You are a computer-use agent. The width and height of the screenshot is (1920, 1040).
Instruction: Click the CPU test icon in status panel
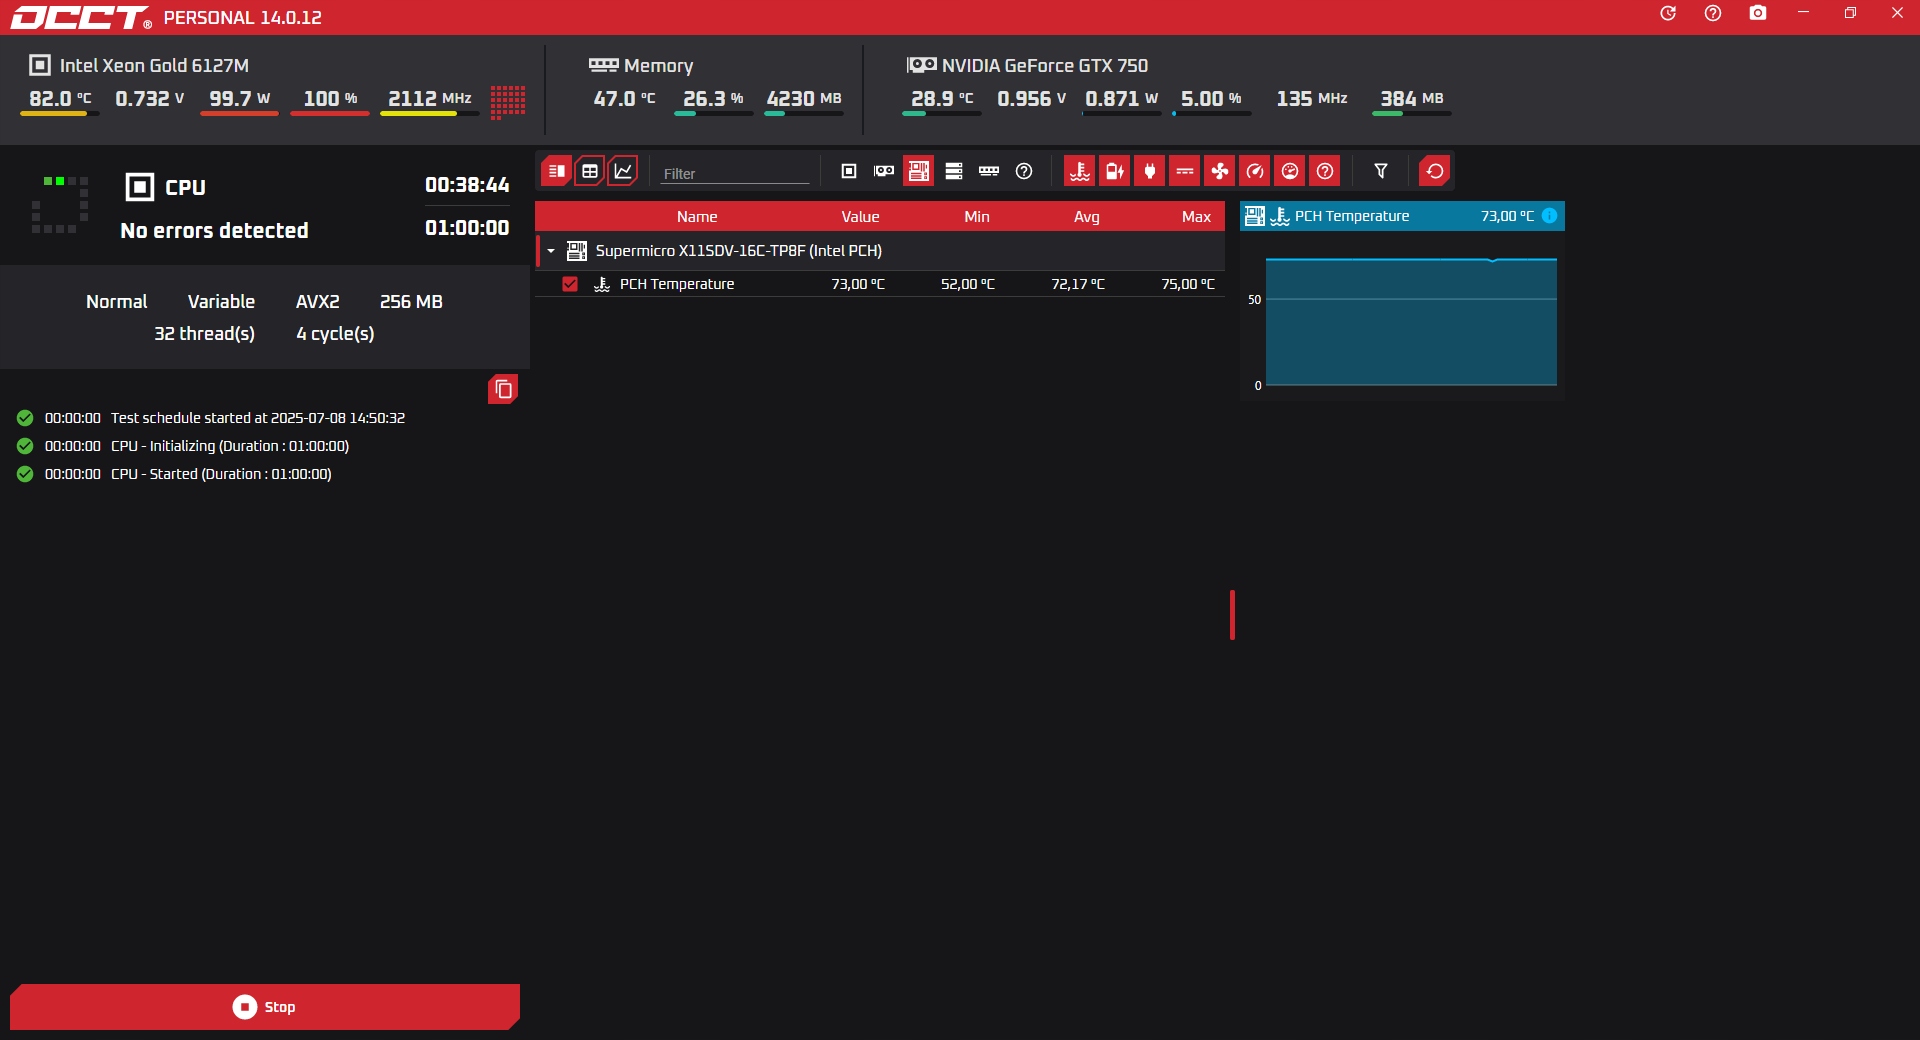(x=140, y=187)
